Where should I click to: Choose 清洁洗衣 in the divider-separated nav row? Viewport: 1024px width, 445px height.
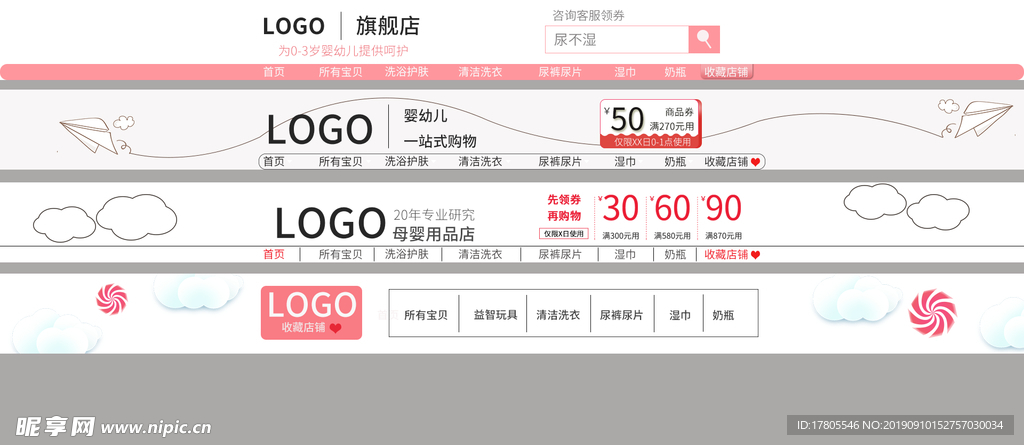click(480, 254)
